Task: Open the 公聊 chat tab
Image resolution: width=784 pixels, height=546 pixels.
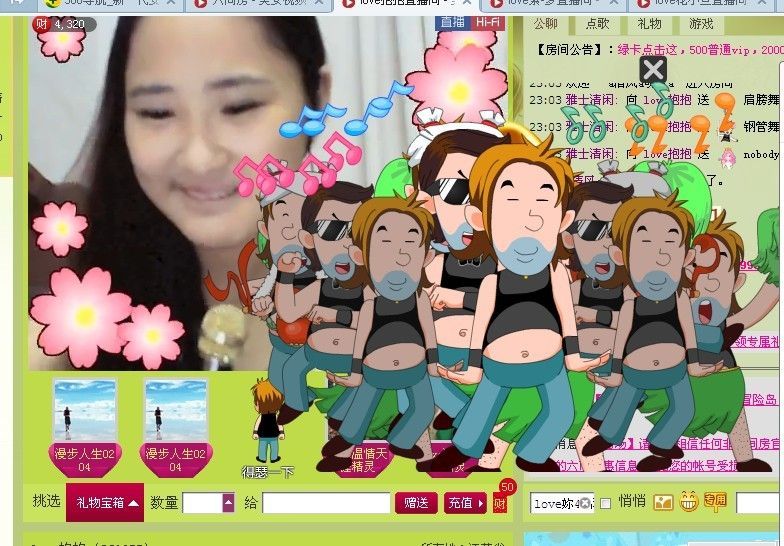Action: pyautogui.click(x=546, y=24)
